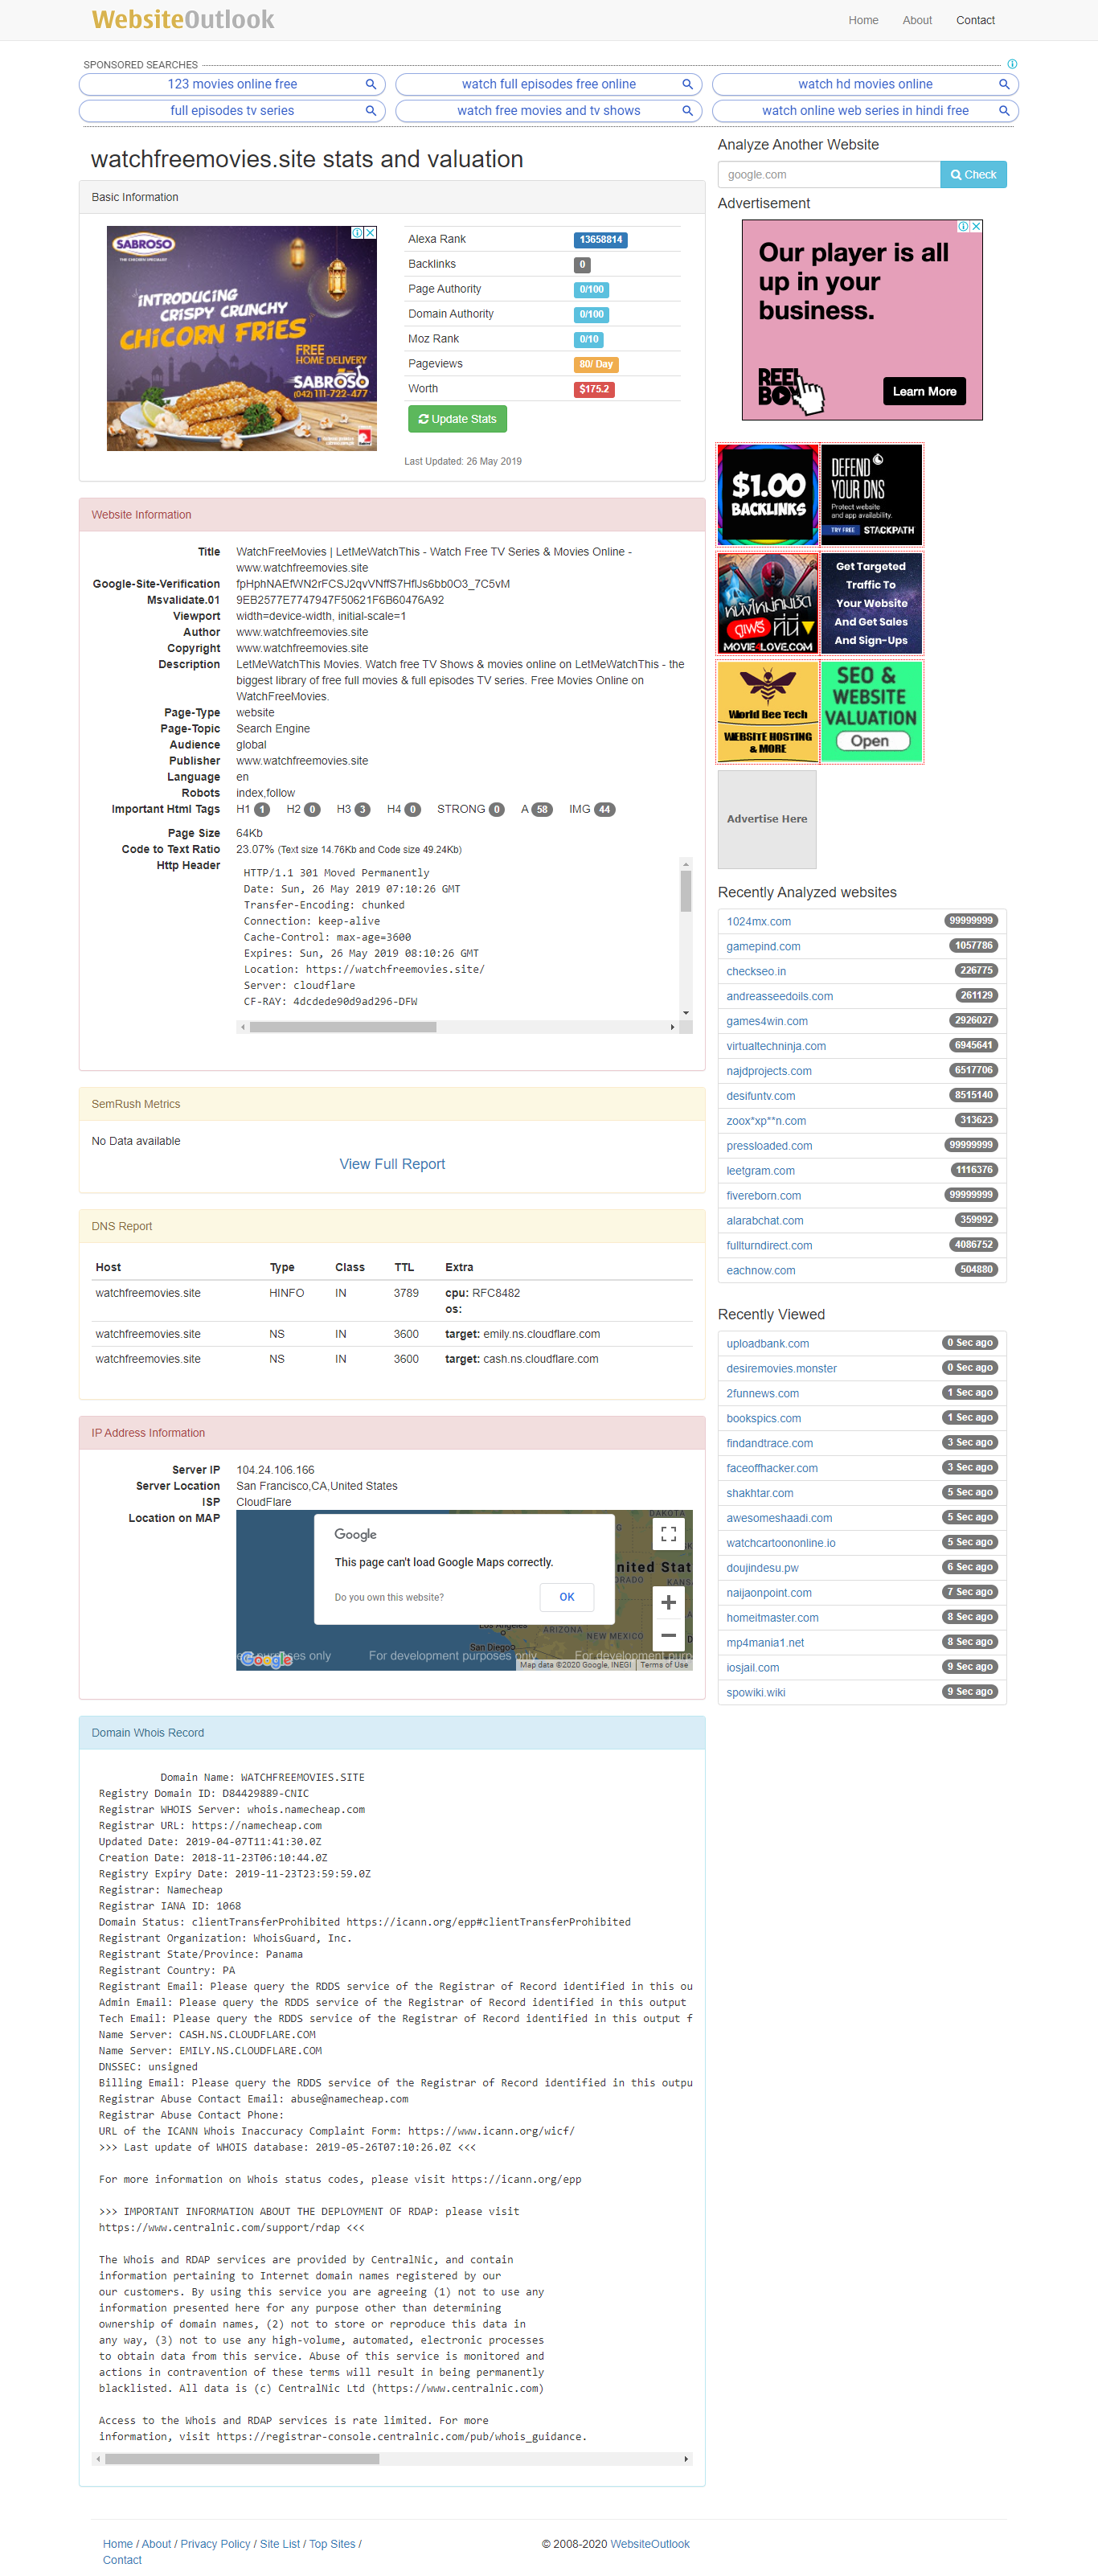Viewport: 1098px width, 2576px height.
Task: Open the About nav item
Action: pyautogui.click(x=917, y=20)
